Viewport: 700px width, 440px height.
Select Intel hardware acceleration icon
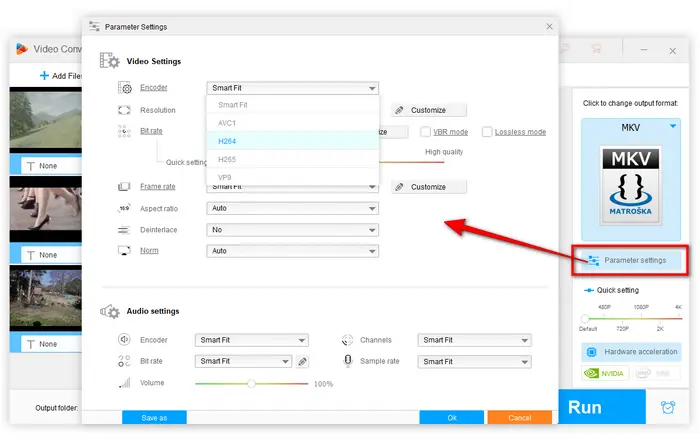655,373
